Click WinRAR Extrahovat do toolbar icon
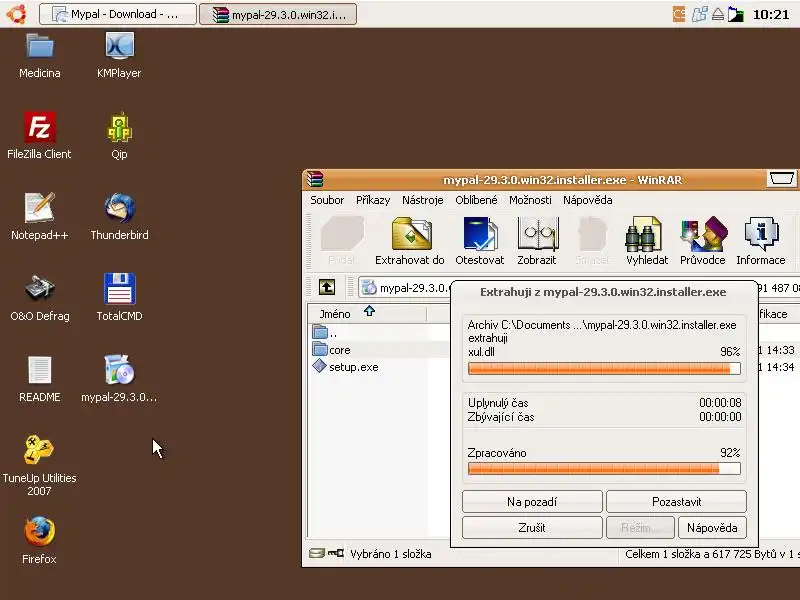Screen dimensions: 800x600 coord(410,241)
